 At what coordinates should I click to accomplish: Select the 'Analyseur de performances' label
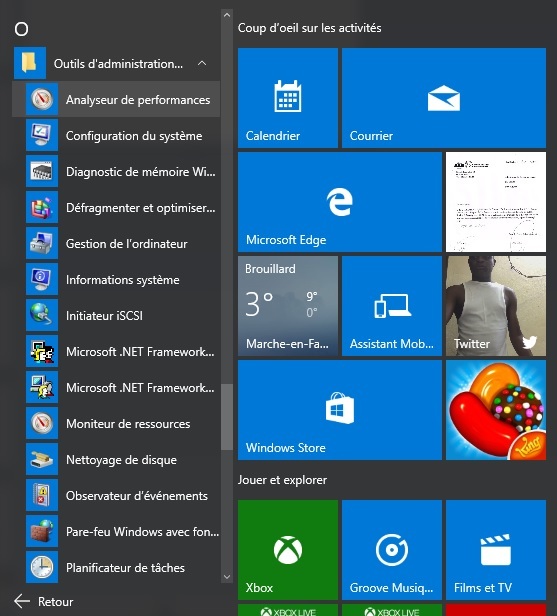pyautogui.click(x=138, y=100)
